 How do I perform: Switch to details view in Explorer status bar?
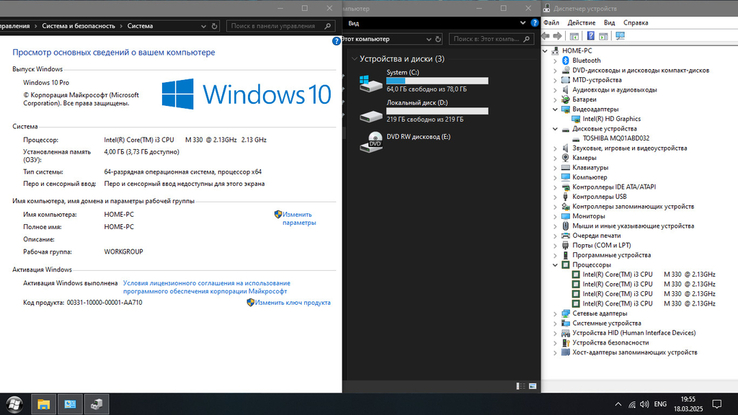[x=520, y=386]
